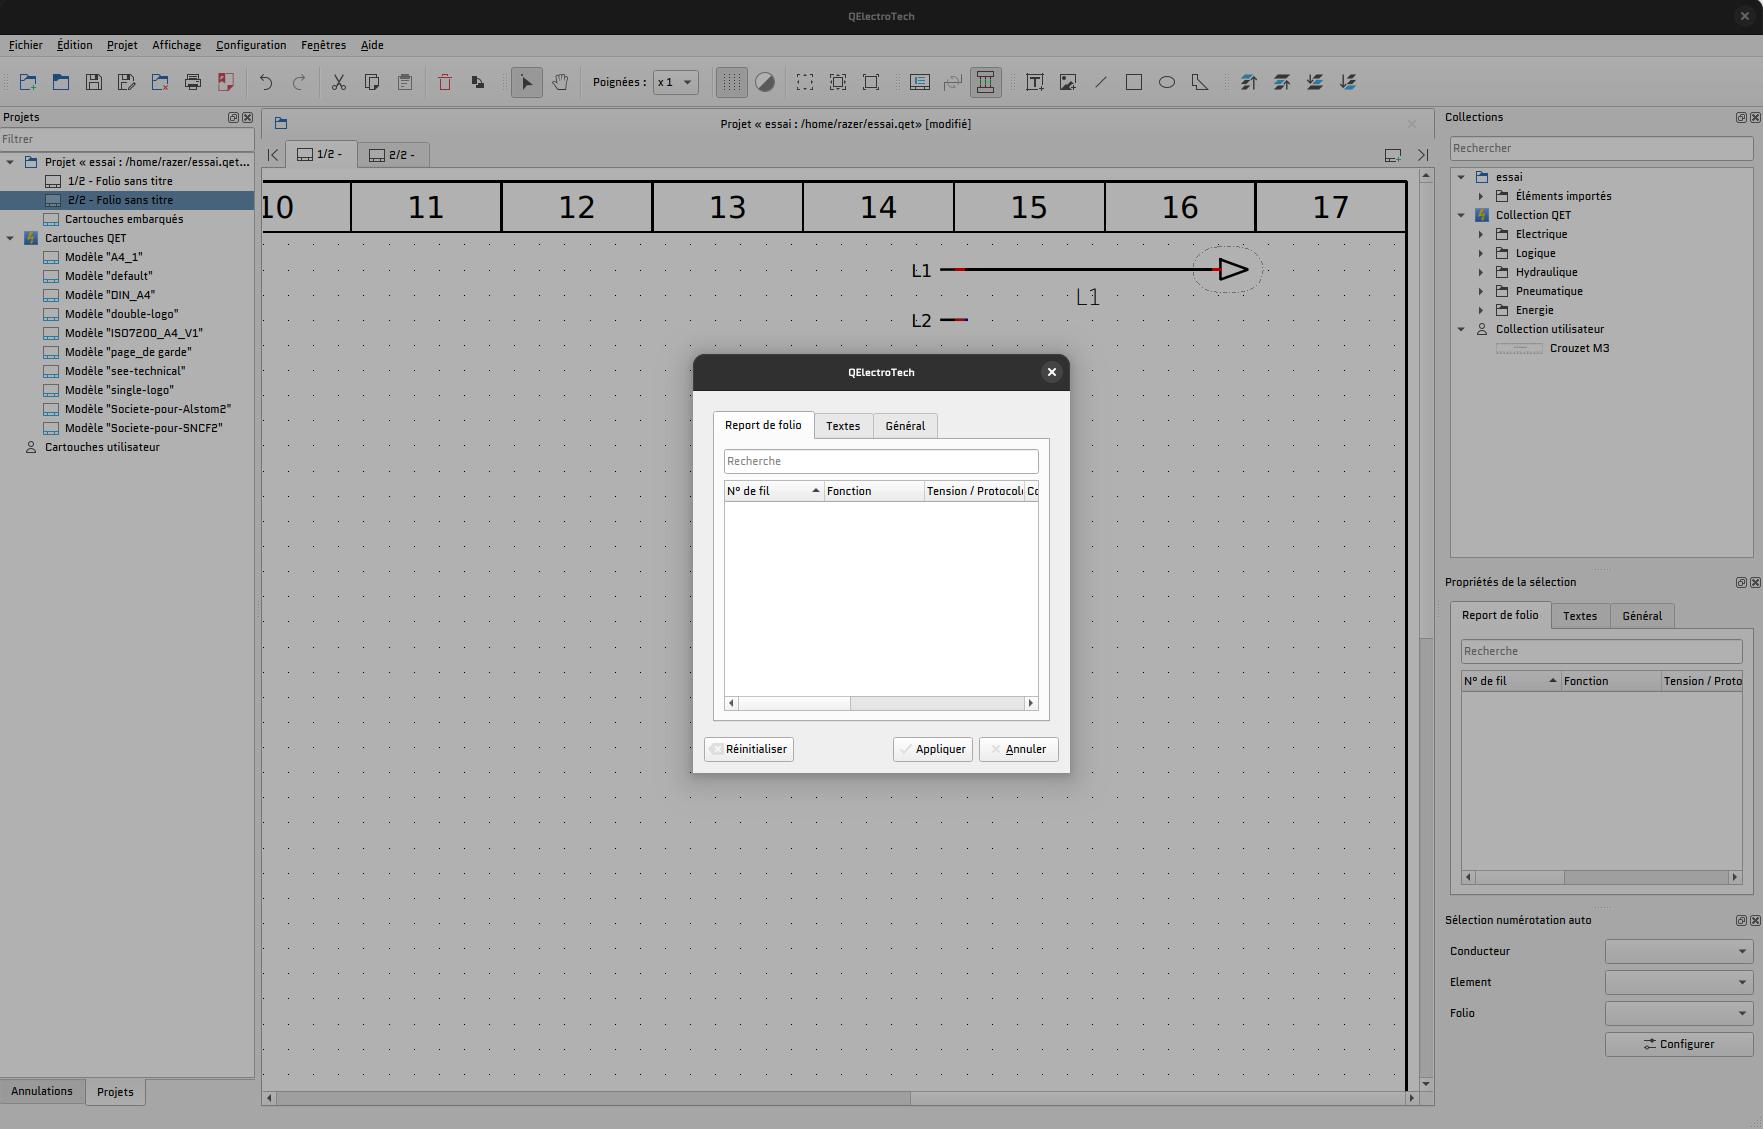This screenshot has width=1763, height=1129.
Task: Open the Configuration menu
Action: pos(251,45)
